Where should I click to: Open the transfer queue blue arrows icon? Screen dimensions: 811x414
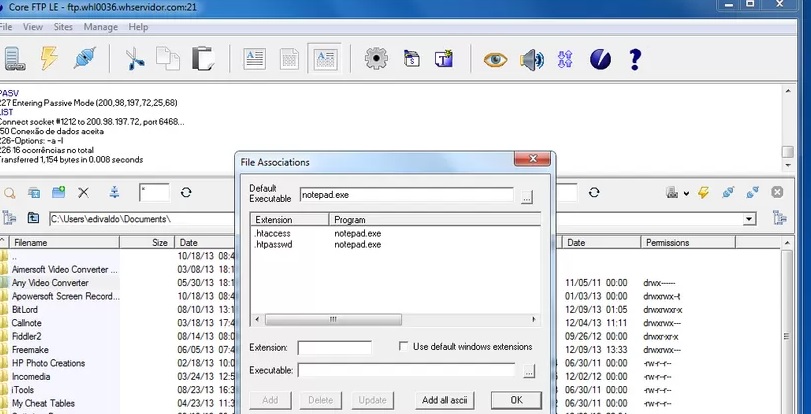coord(565,60)
